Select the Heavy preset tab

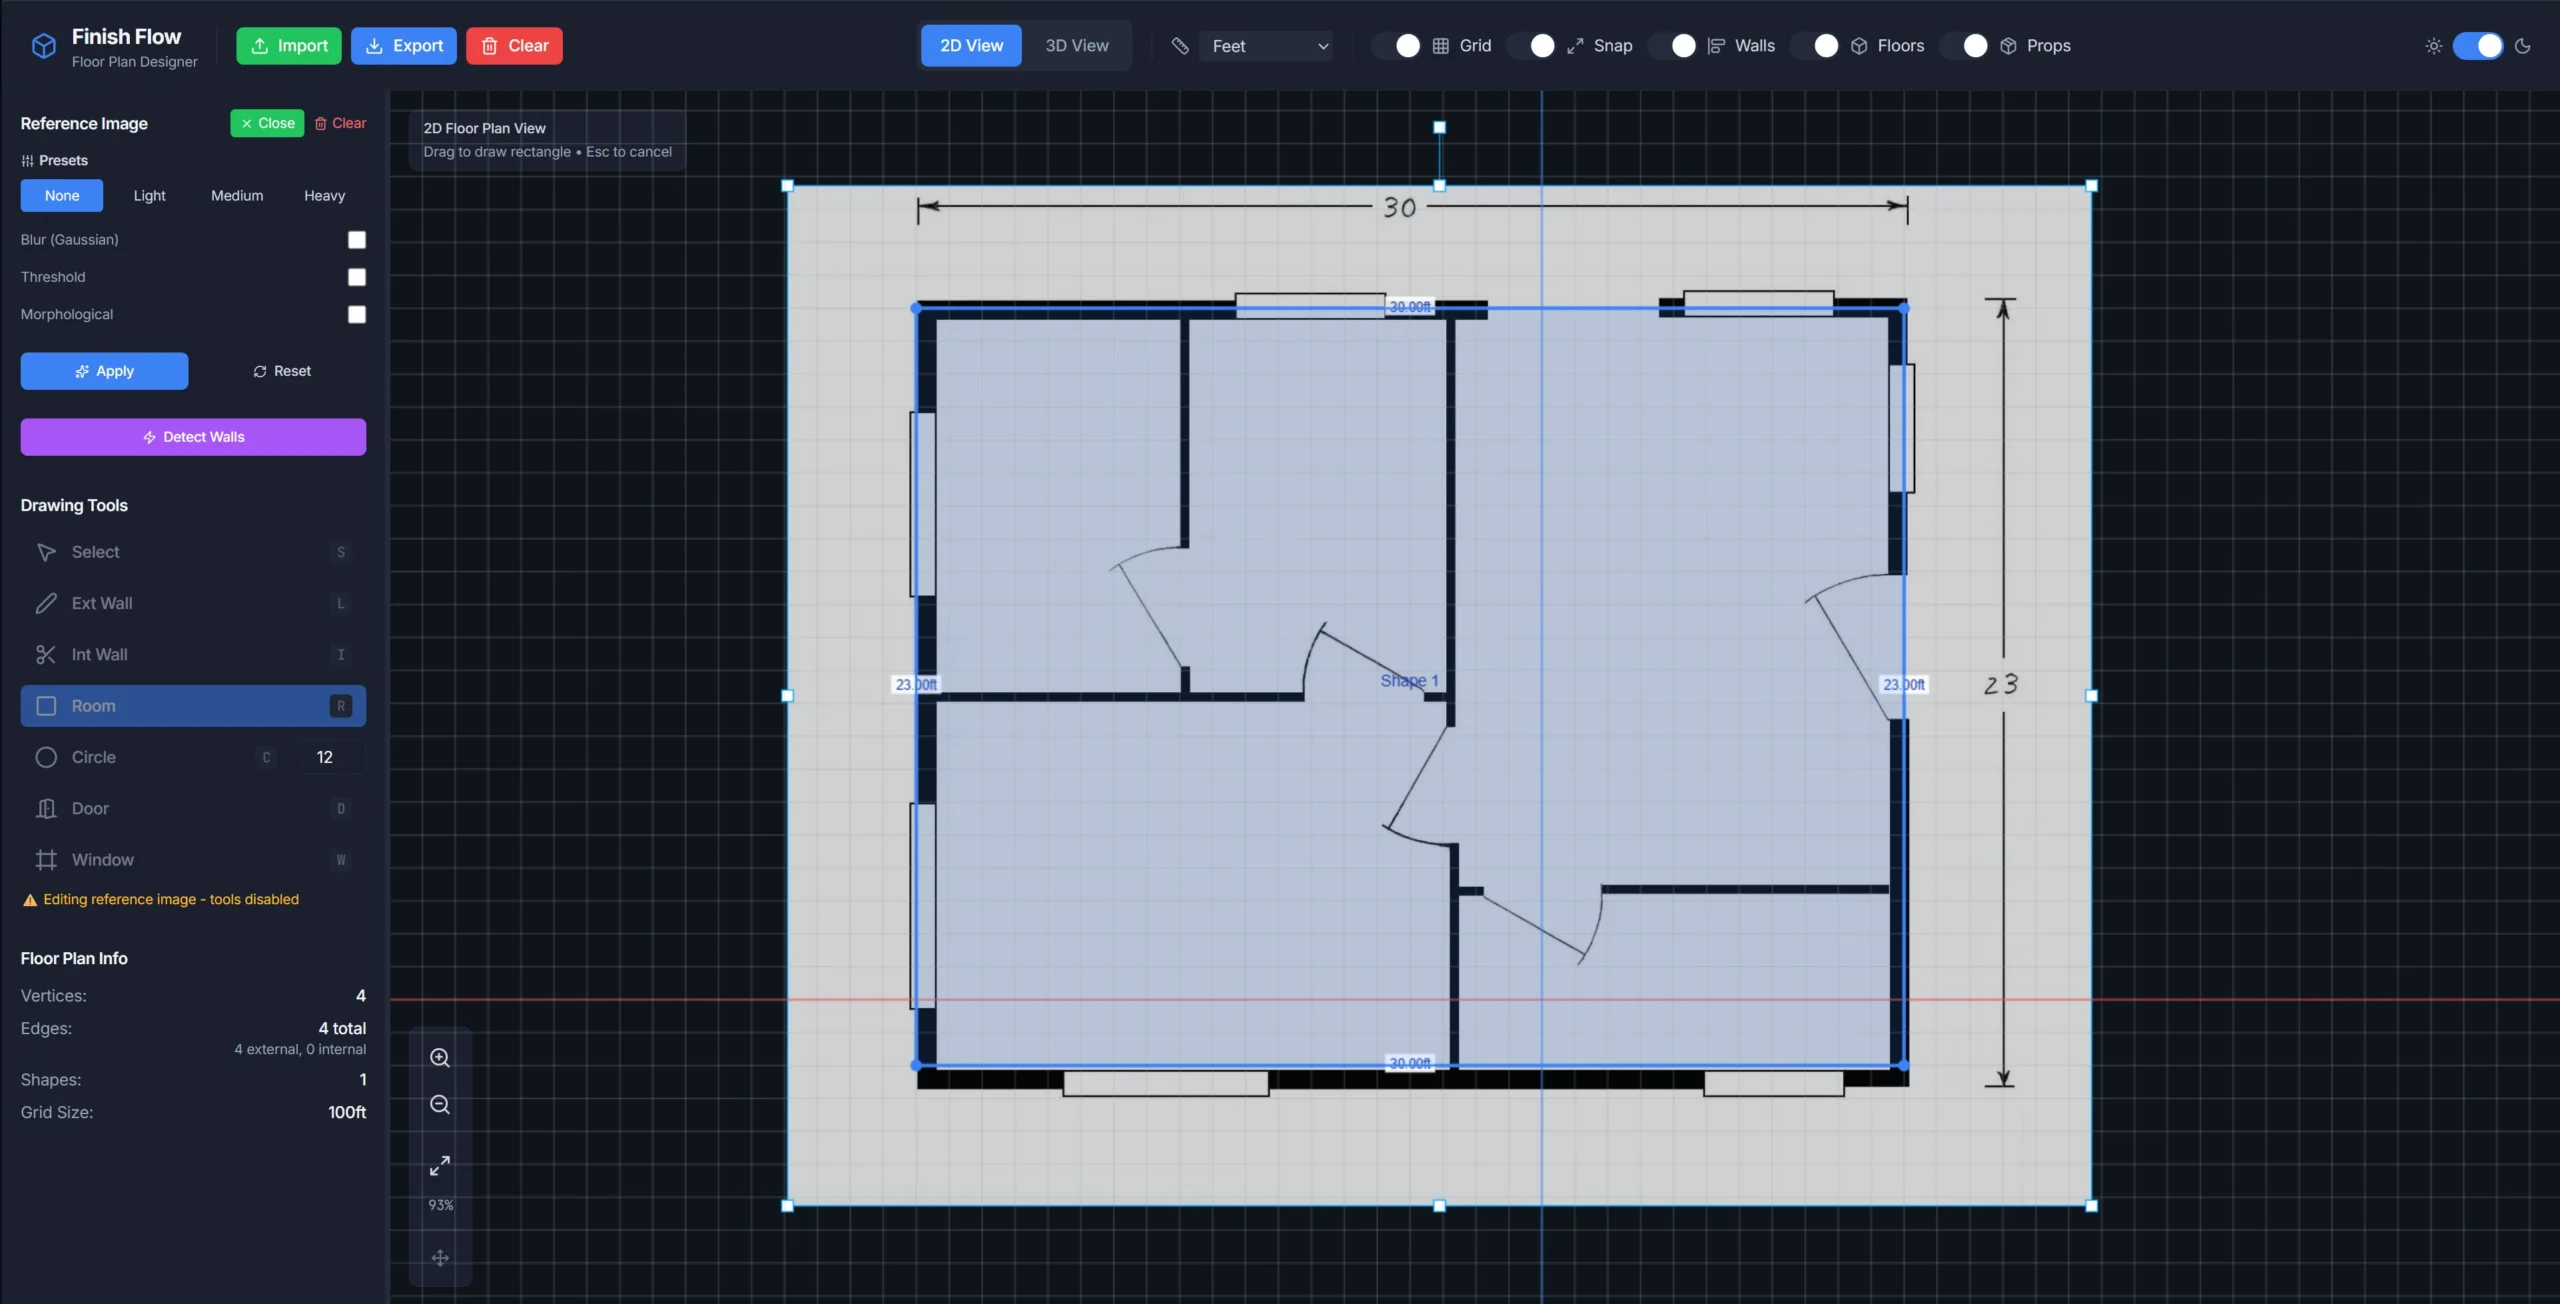[324, 196]
